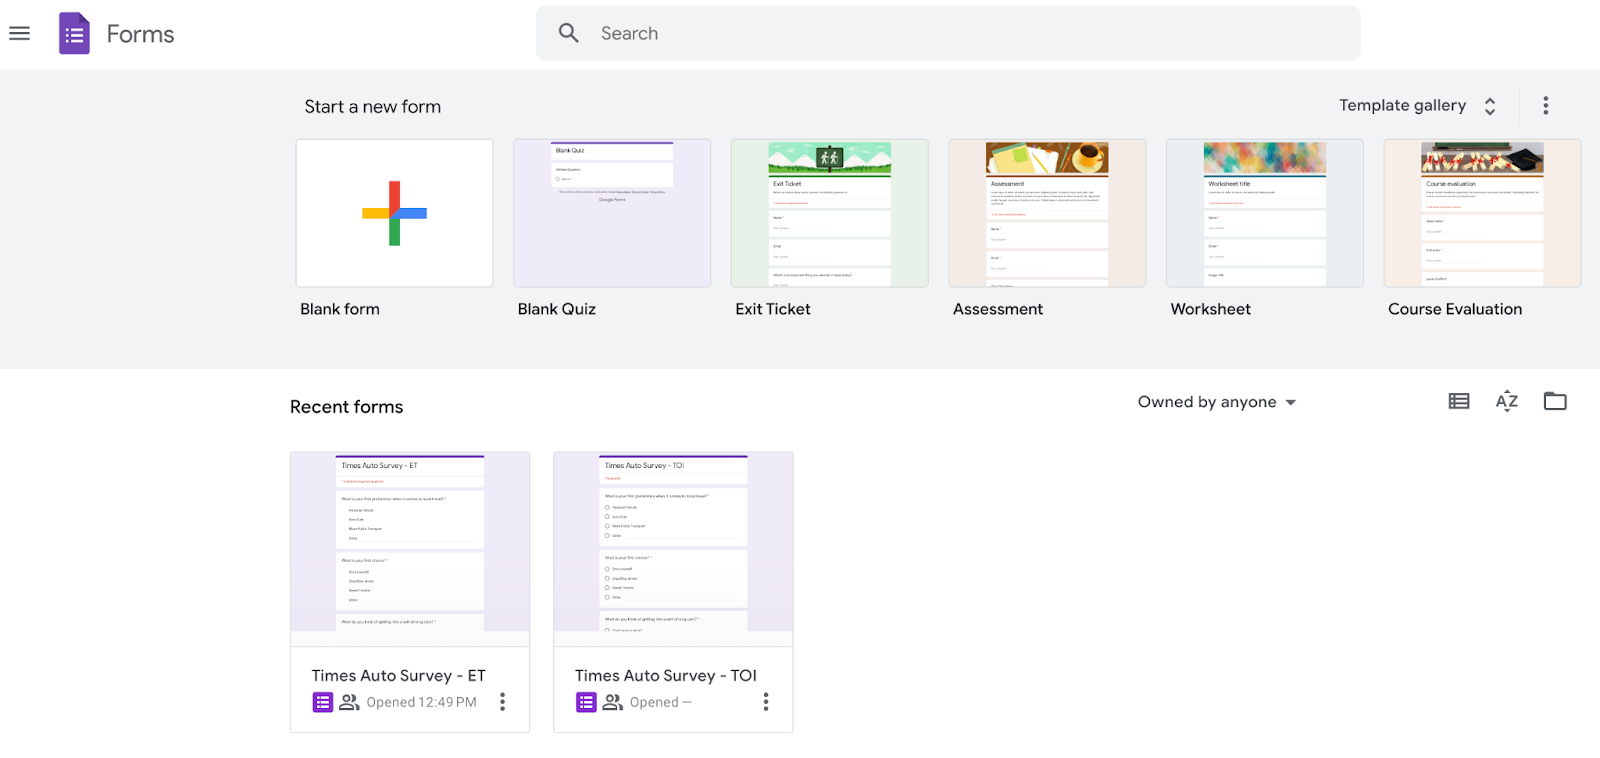Create a new Blank form
Screen dimensions: 1600x758
pyautogui.click(x=394, y=213)
